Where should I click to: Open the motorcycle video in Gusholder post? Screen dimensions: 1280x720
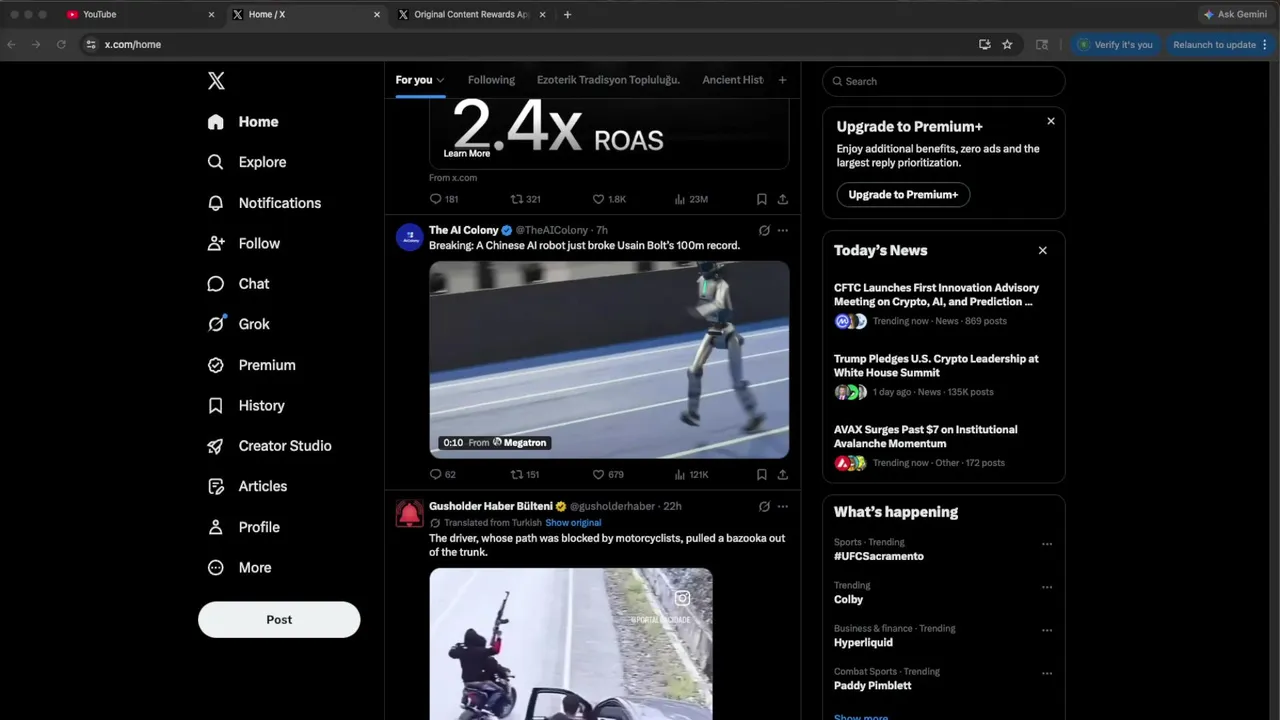pyautogui.click(x=571, y=644)
